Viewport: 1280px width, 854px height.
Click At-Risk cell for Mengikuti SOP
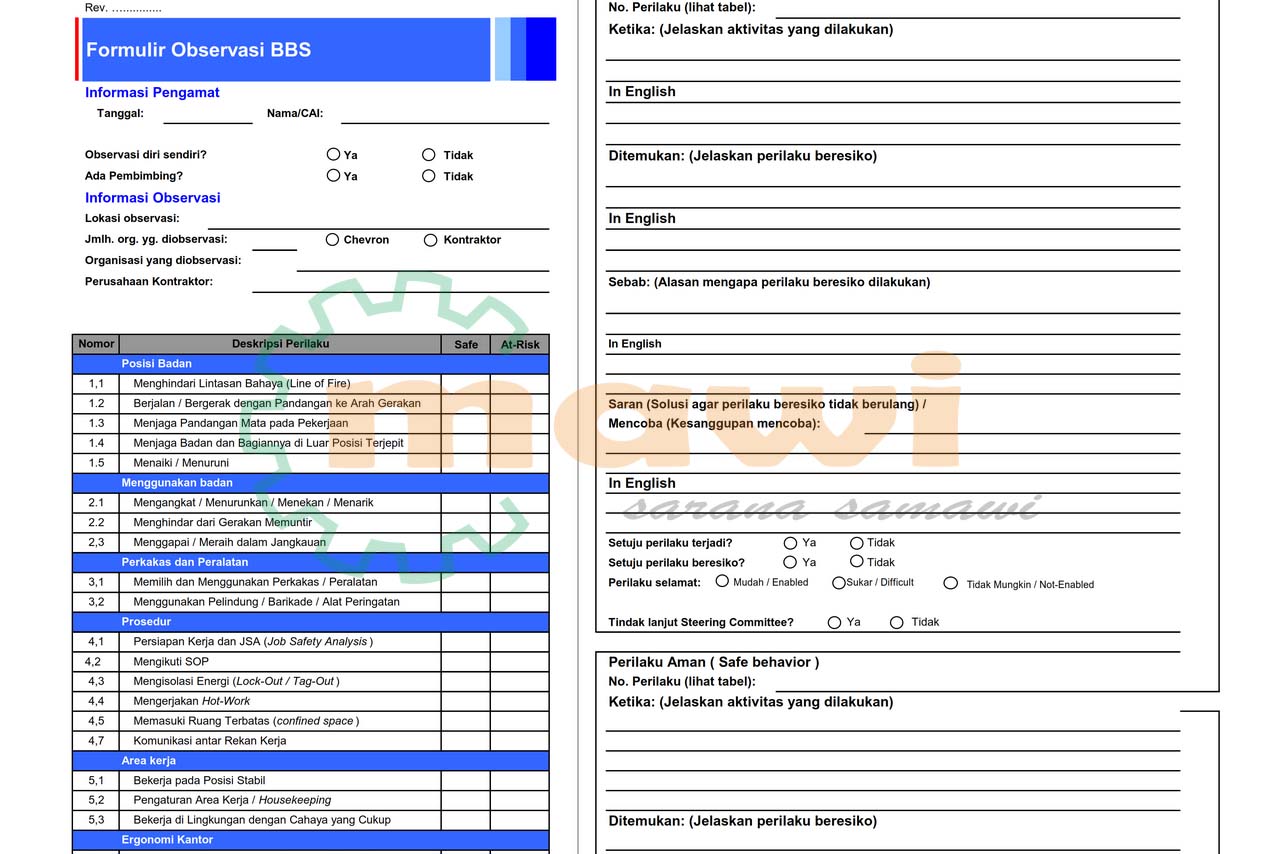pyautogui.click(x=519, y=662)
